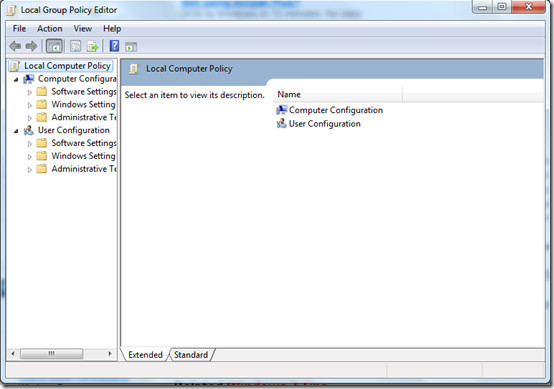Minimize the Local Group Policy Editor window

[483, 7]
